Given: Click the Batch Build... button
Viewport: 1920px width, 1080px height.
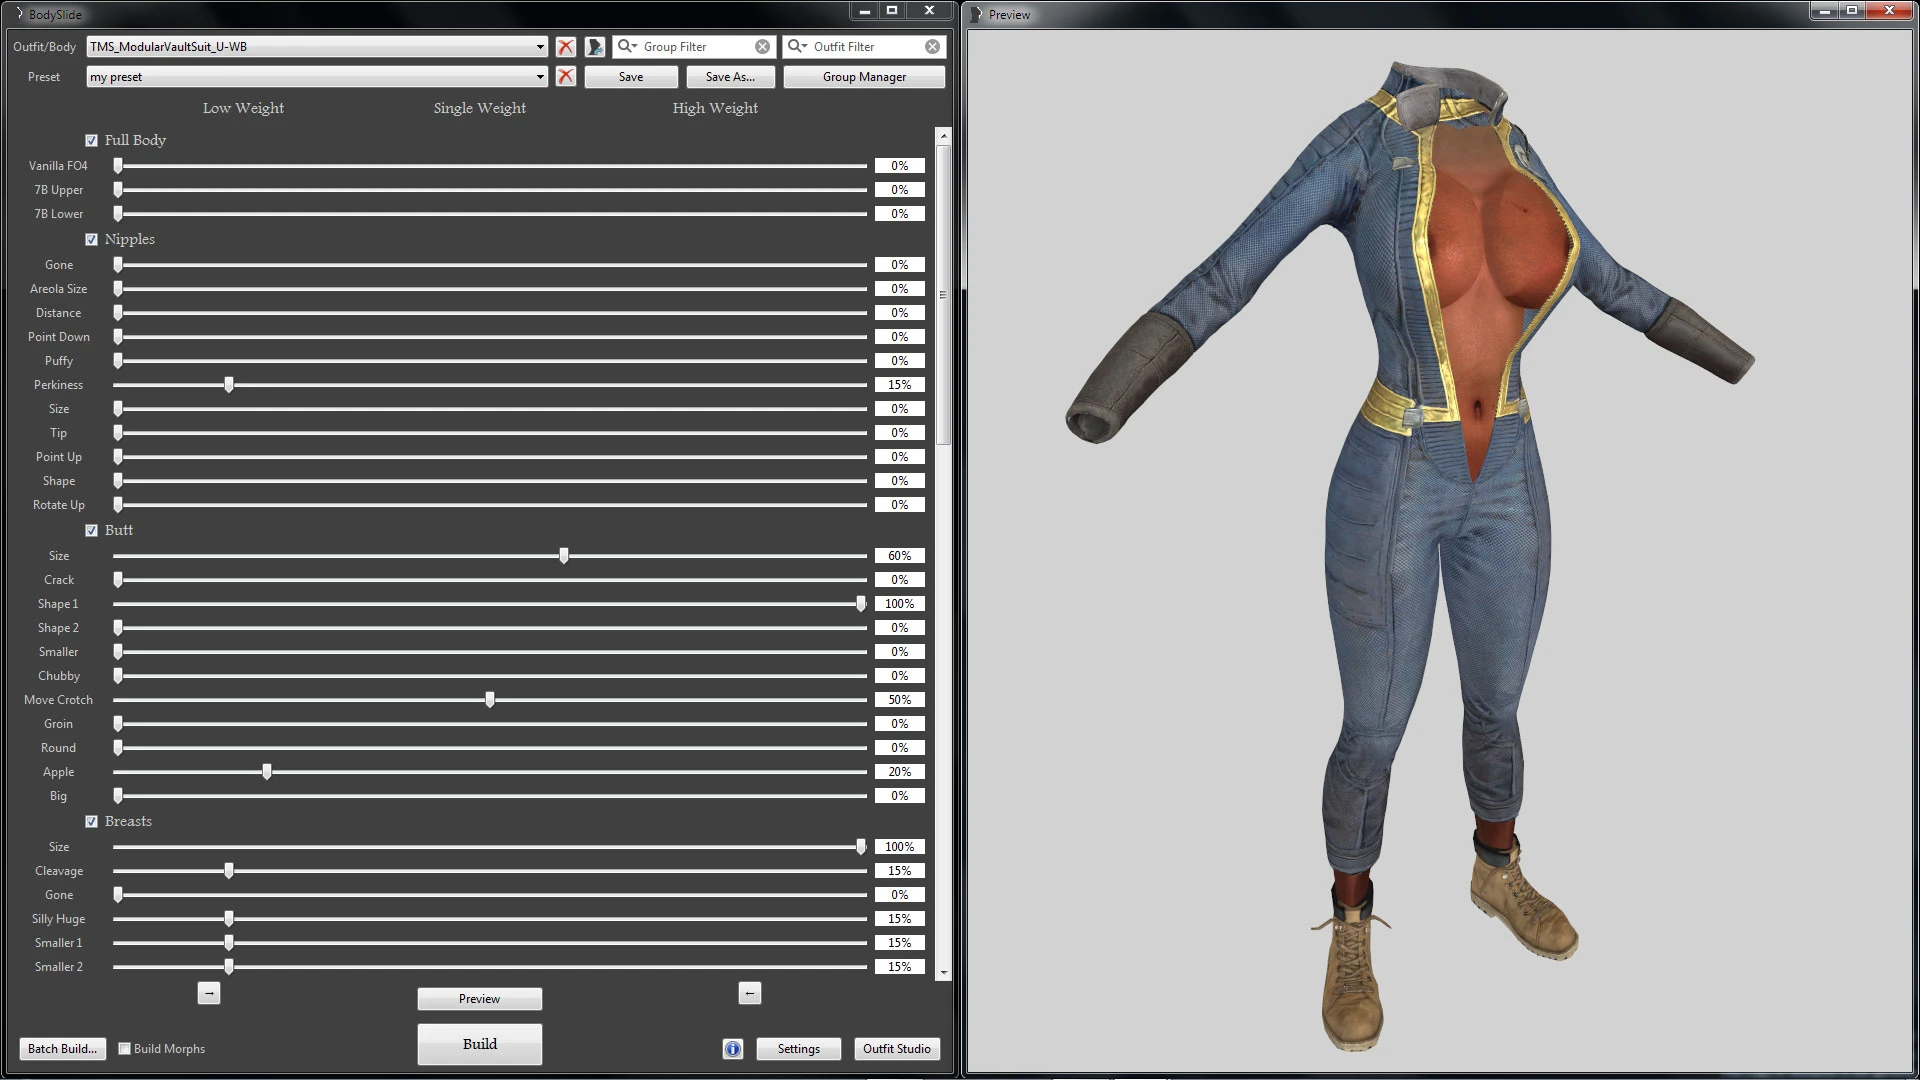Looking at the screenshot, I should pyautogui.click(x=62, y=1049).
